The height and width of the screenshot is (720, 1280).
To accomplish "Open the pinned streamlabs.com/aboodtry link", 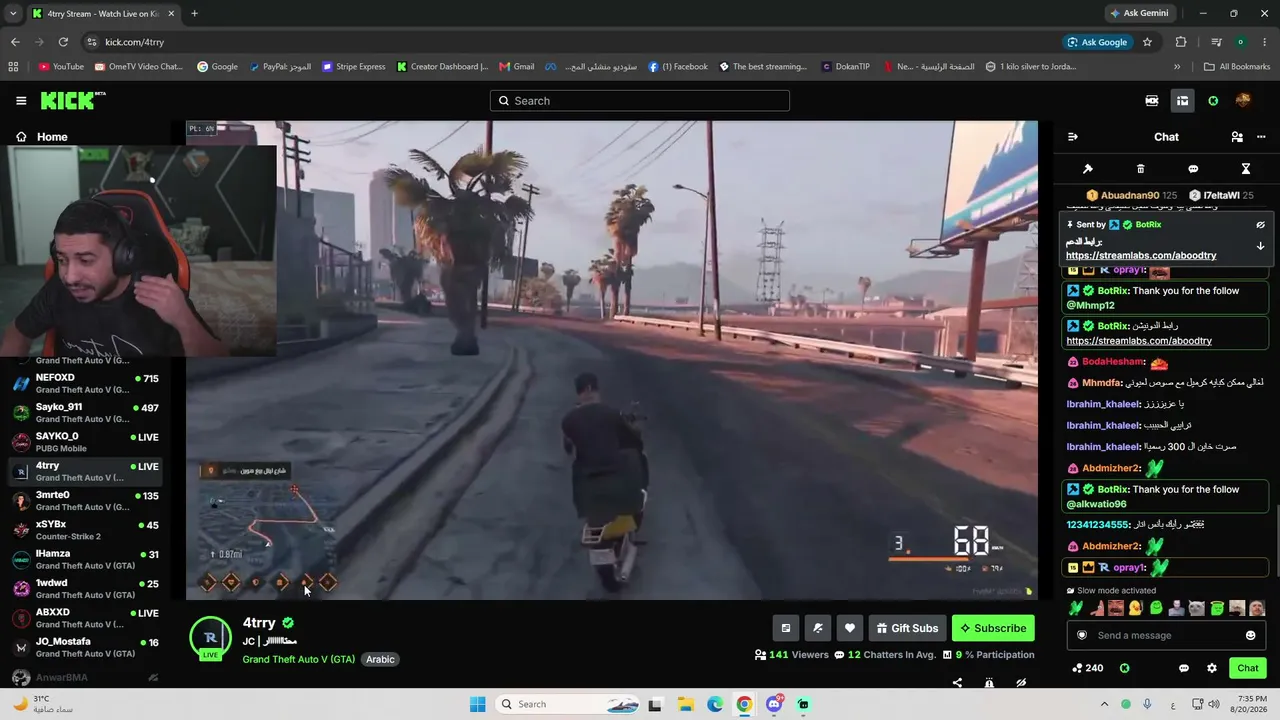I will tap(1141, 256).
